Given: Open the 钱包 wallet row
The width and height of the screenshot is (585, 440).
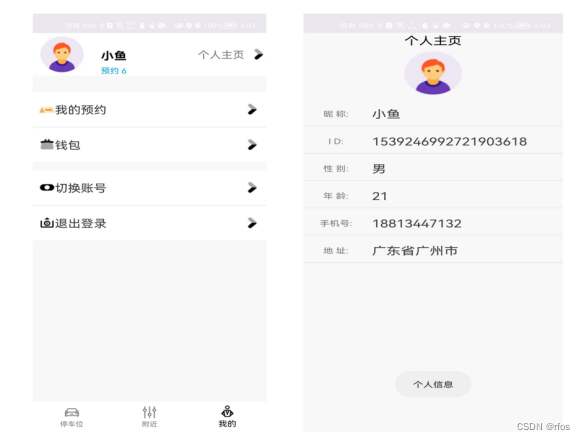Looking at the screenshot, I should tap(149, 145).
